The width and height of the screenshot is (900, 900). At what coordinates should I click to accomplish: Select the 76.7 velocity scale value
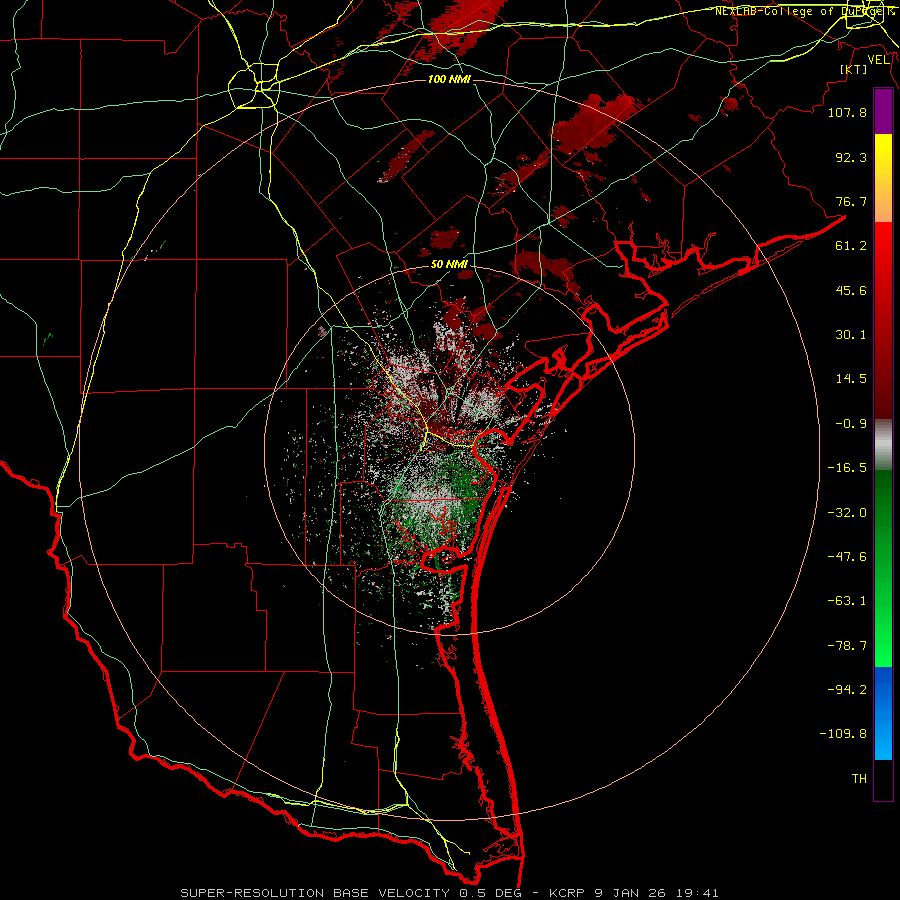coord(851,201)
